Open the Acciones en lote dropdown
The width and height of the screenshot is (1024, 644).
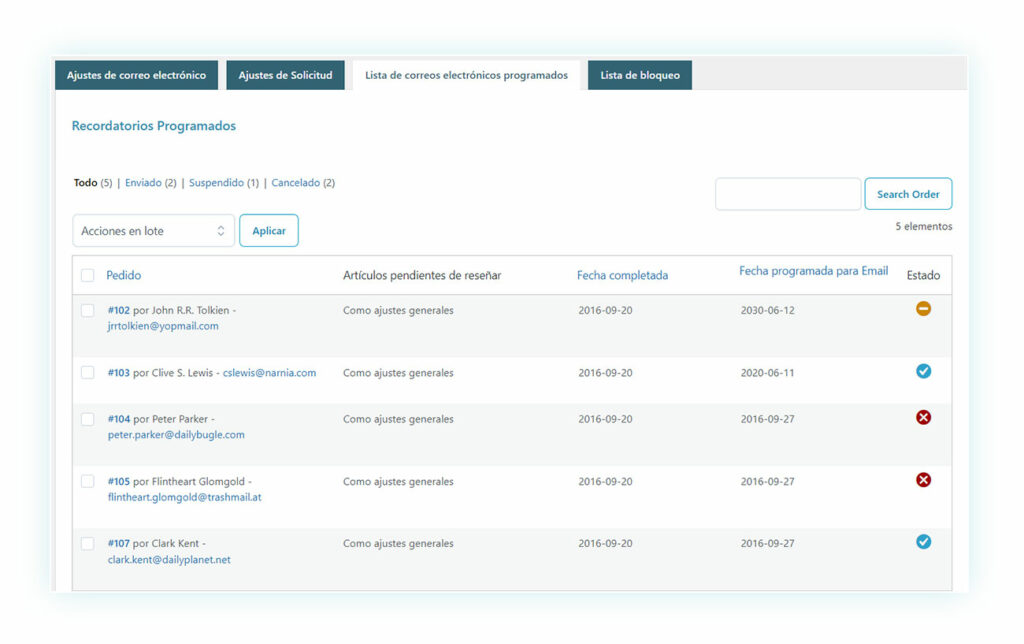tap(153, 231)
